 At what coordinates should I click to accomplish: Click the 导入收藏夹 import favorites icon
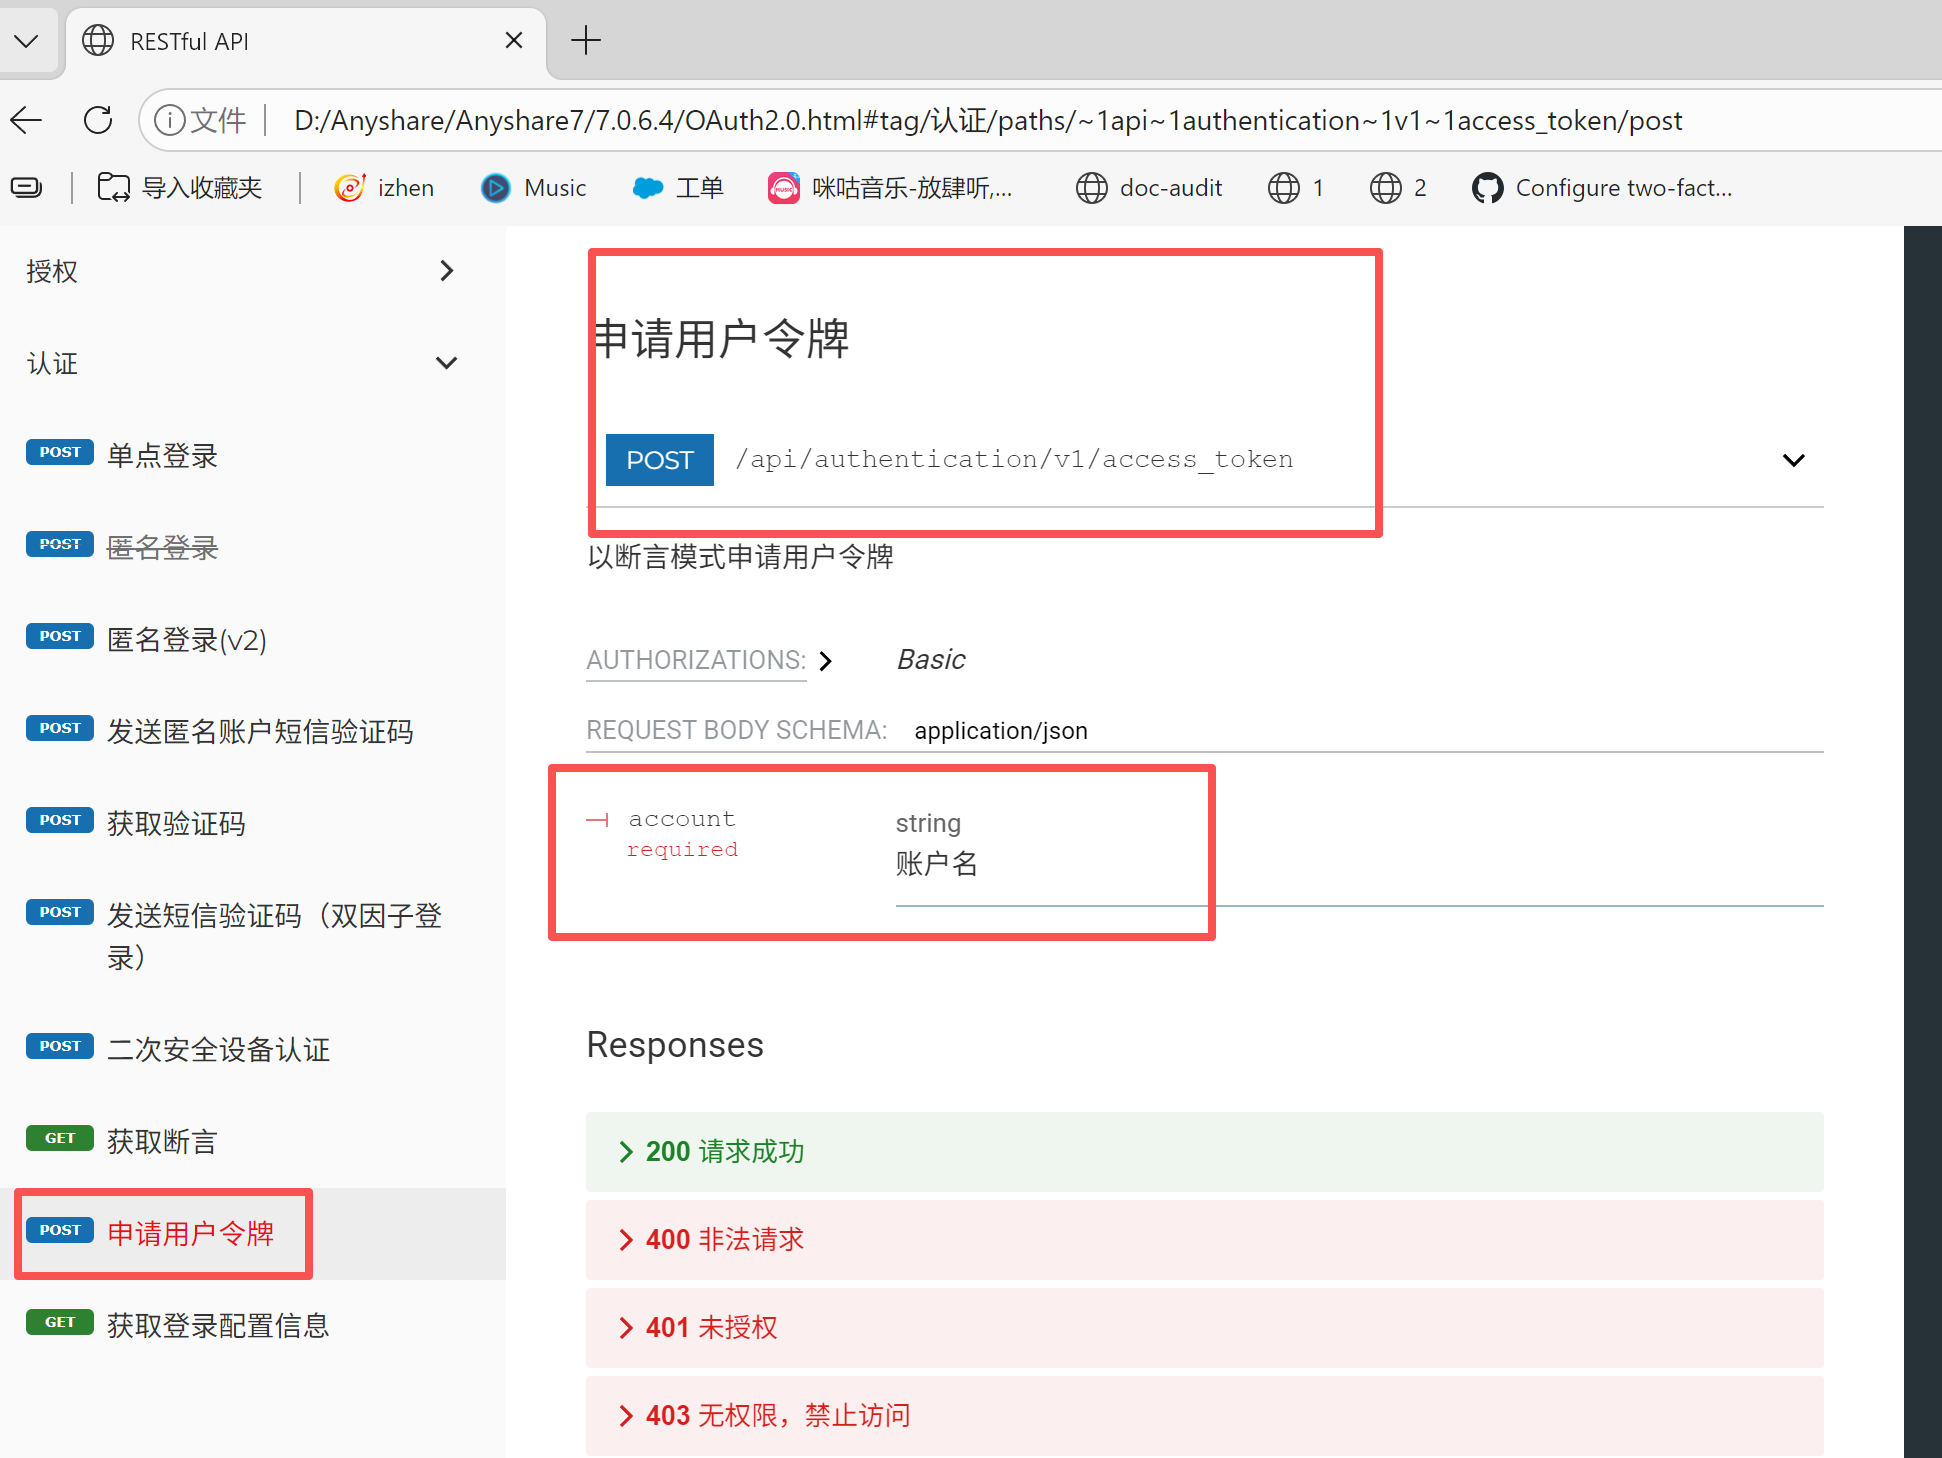tap(113, 188)
